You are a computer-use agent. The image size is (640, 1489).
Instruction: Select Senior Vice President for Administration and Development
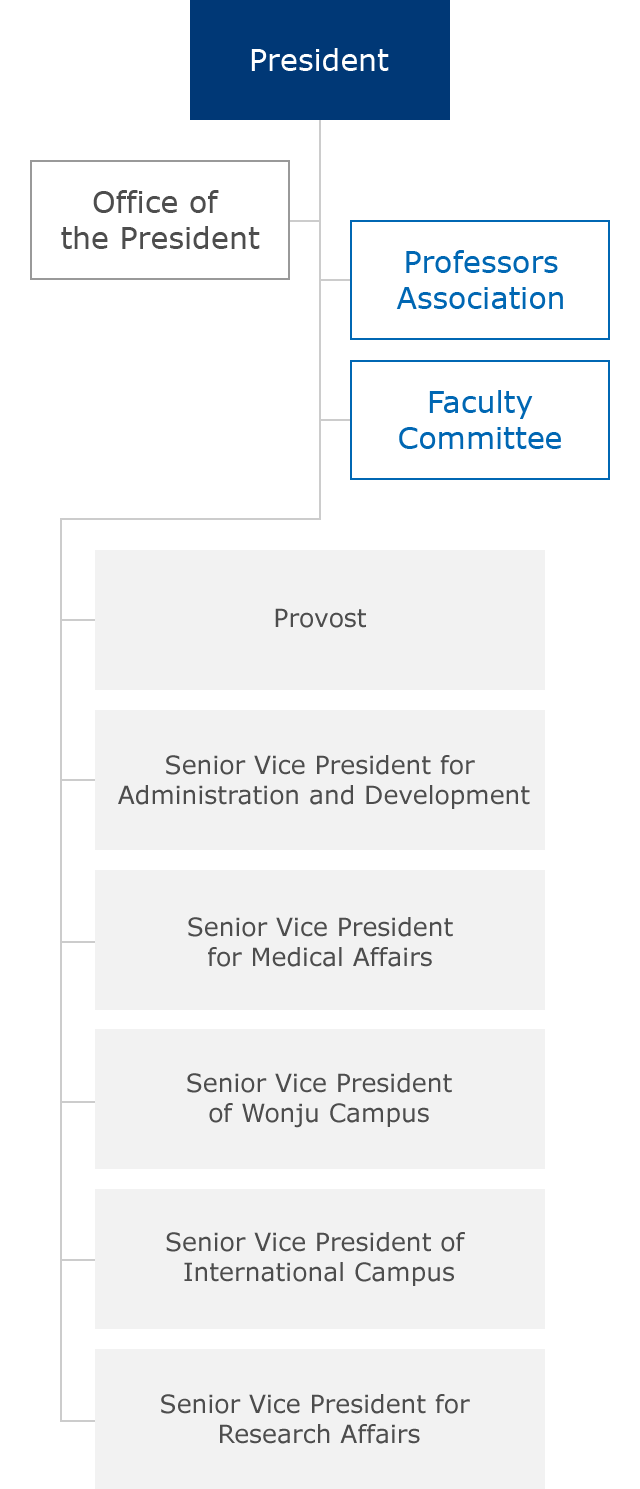pyautogui.click(x=320, y=780)
